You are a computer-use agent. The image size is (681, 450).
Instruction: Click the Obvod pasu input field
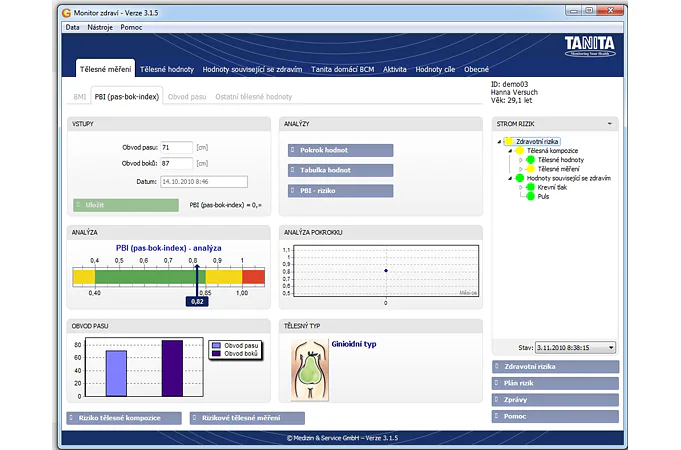coord(177,146)
